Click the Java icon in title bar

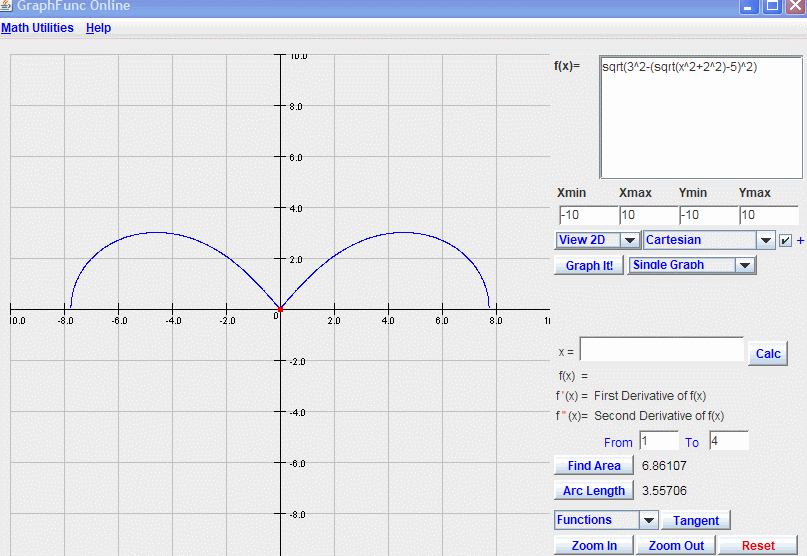pos(6,6)
